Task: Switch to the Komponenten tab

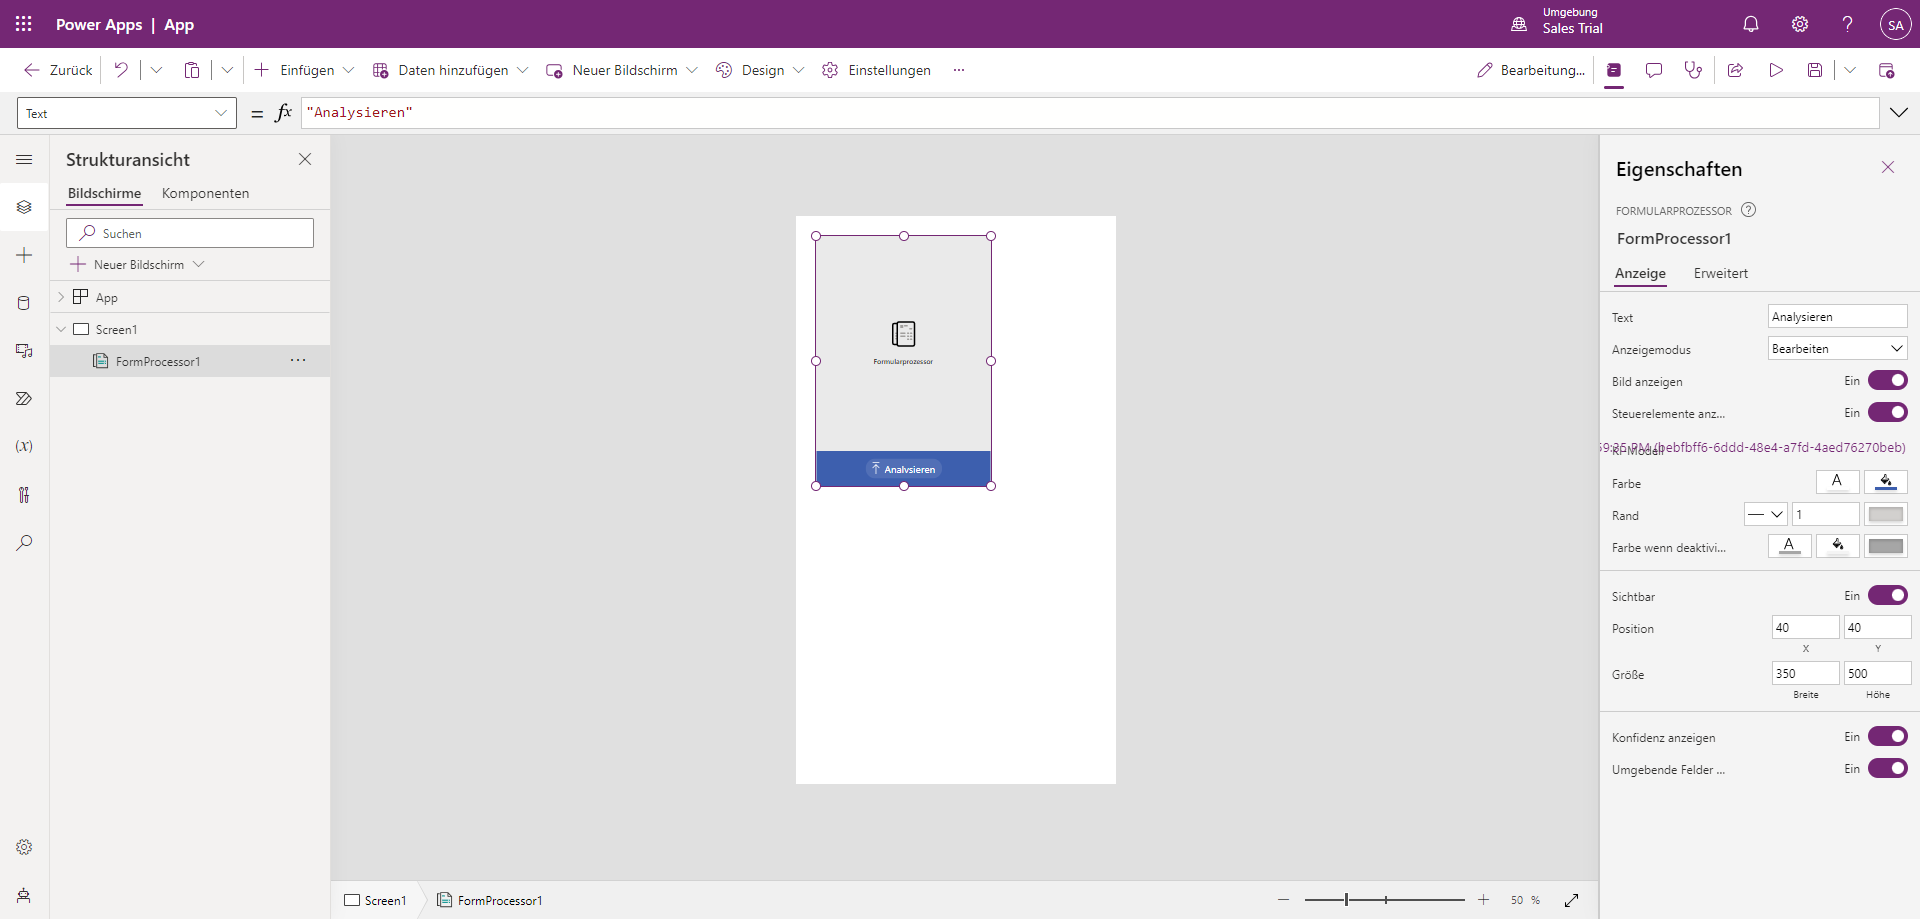Action: click(x=205, y=193)
